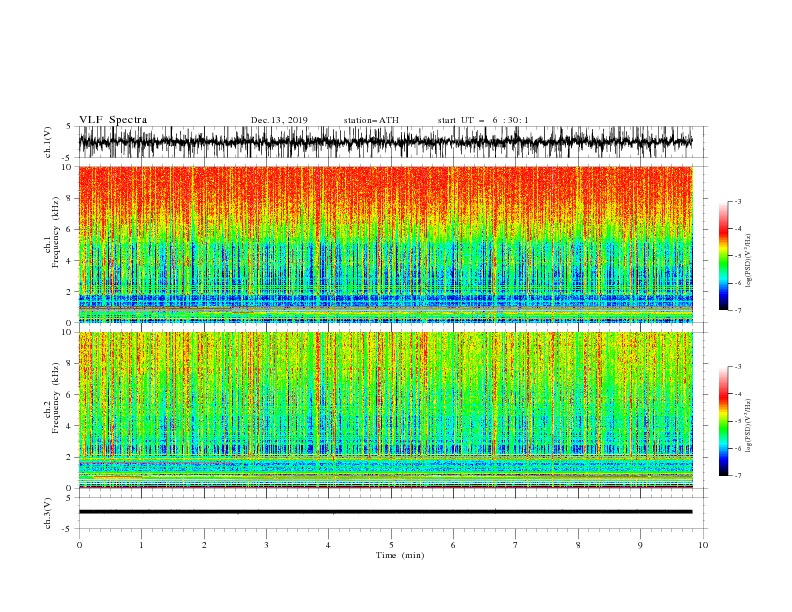The width and height of the screenshot is (792, 612).
Task: Click the '-3' label on ch.1 color bar
Action: [x=737, y=201]
